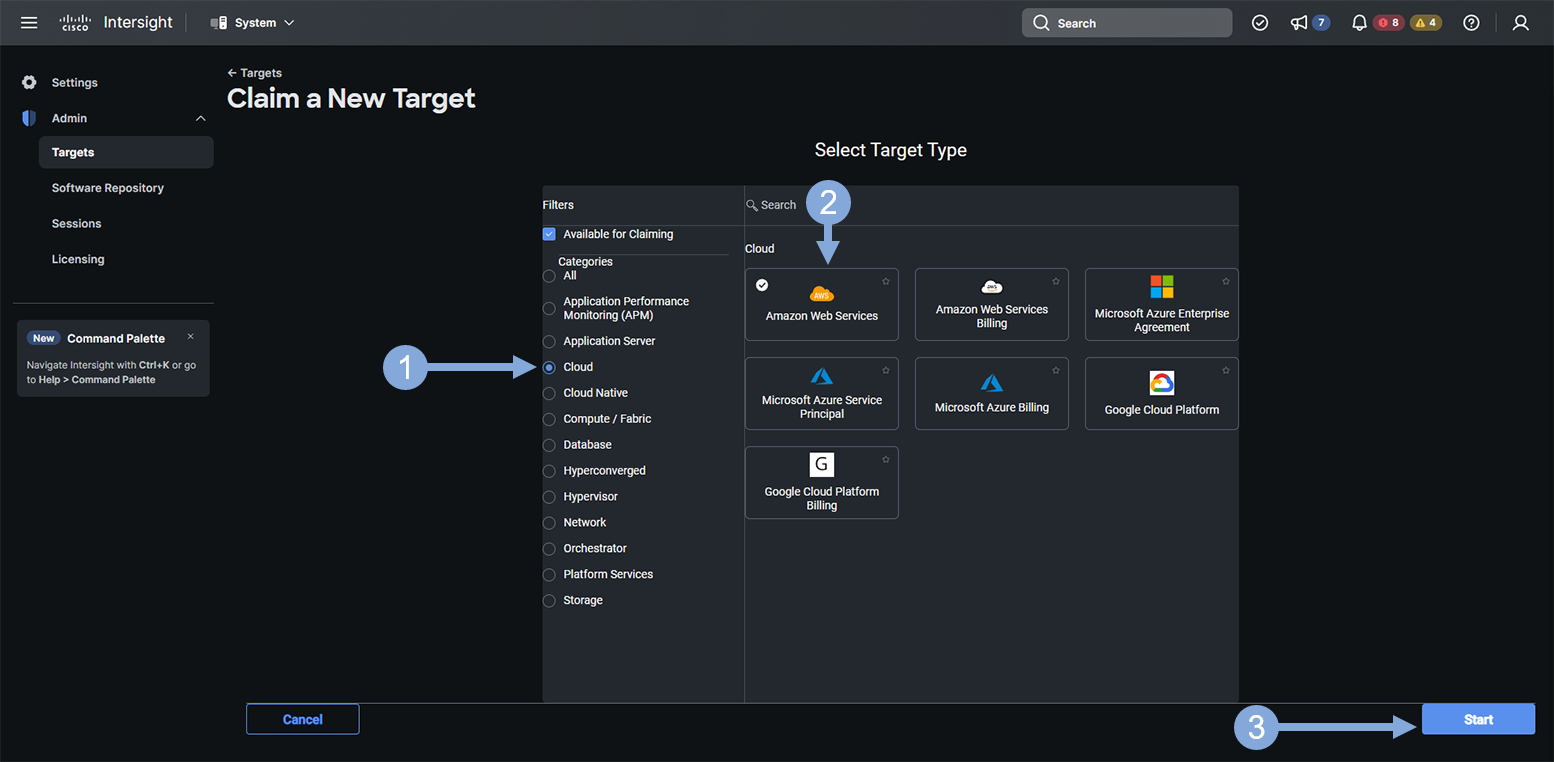Click the AWS cloud logo icon
Screen dimensions: 1554x762
[822, 294]
